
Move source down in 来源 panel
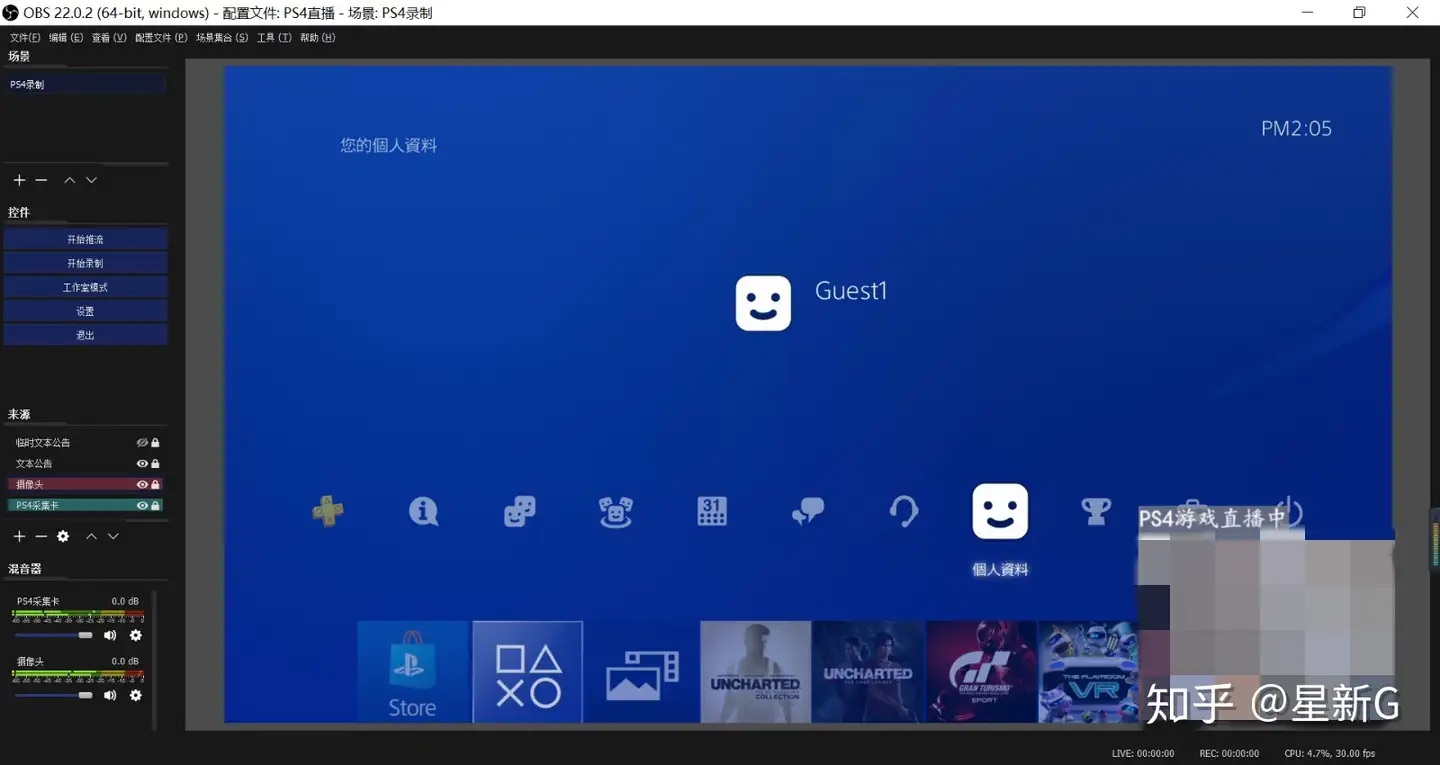(113, 537)
